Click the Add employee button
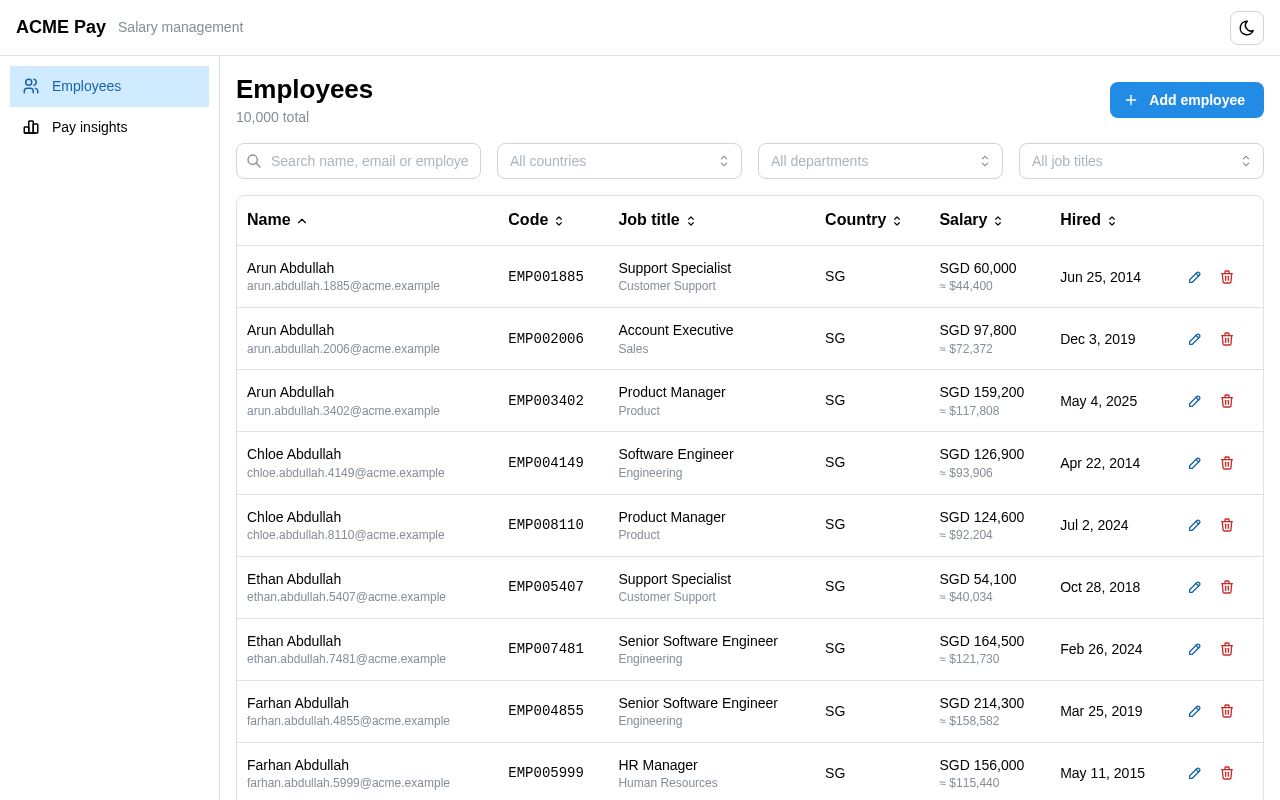1280x800 pixels. (x=1187, y=100)
